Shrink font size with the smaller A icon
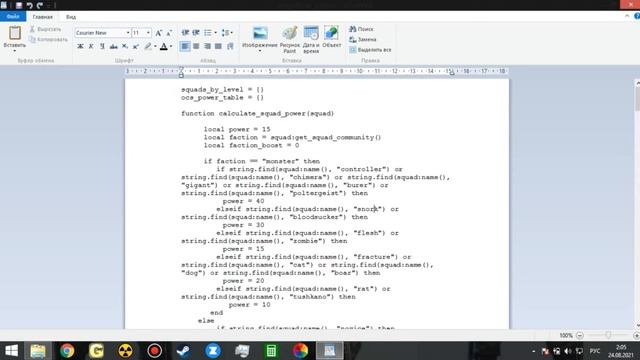Image resolution: width=640 pixels, height=360 pixels. pos(169,33)
